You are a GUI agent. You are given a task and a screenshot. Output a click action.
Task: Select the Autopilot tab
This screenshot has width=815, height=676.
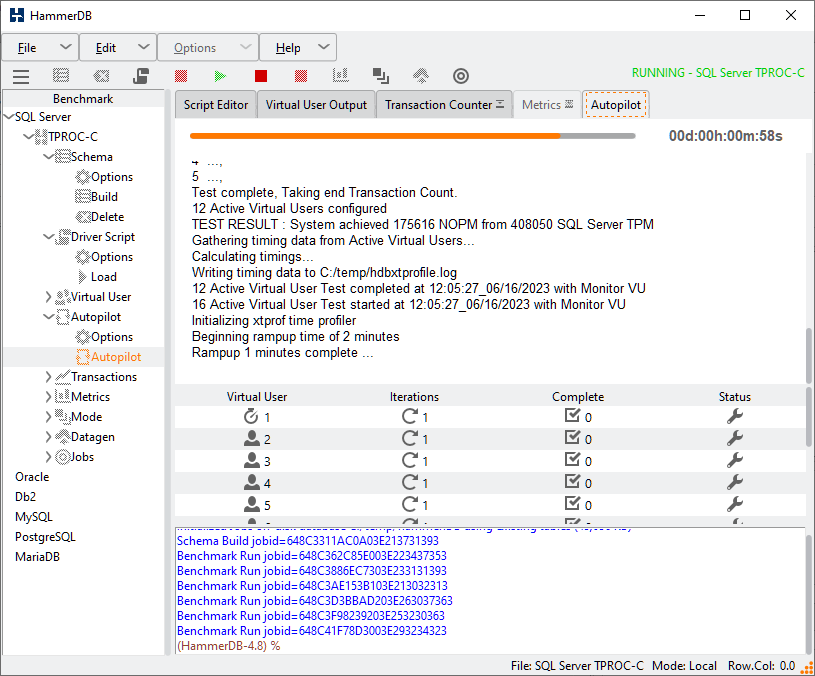[615, 105]
